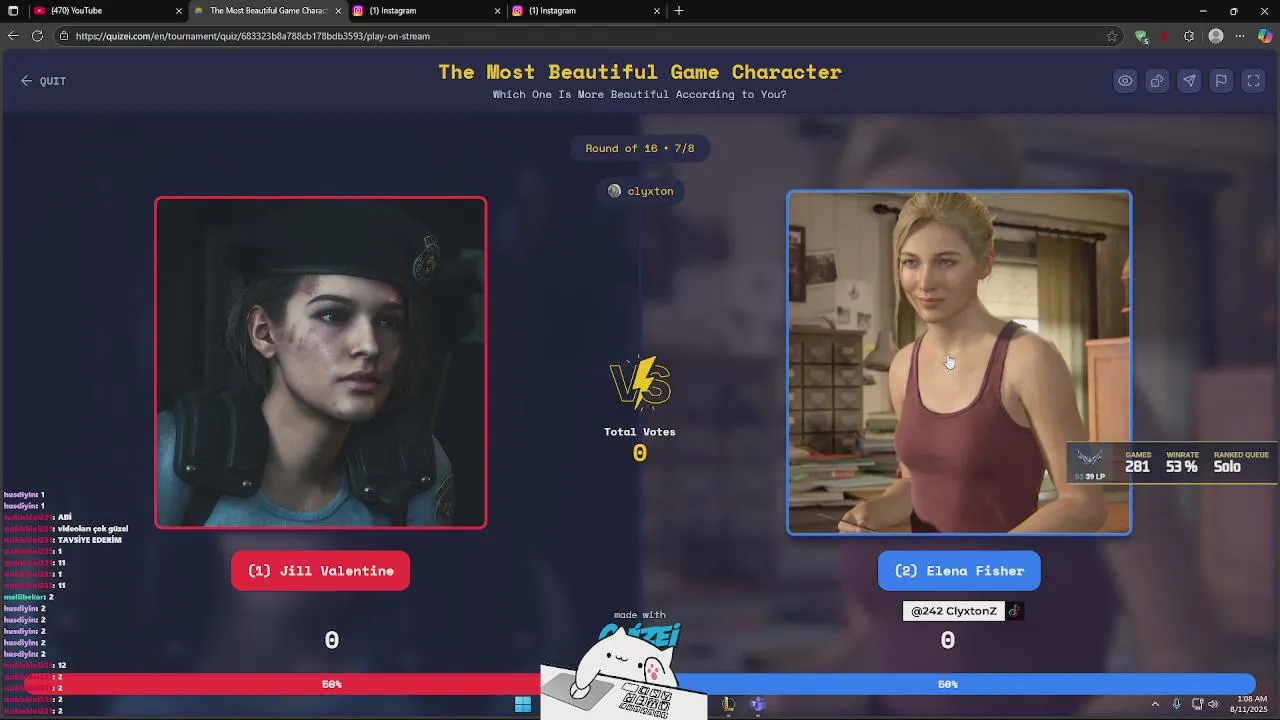This screenshot has width=1280, height=720.
Task: Click the paper plane share icon
Action: [x=1189, y=81]
